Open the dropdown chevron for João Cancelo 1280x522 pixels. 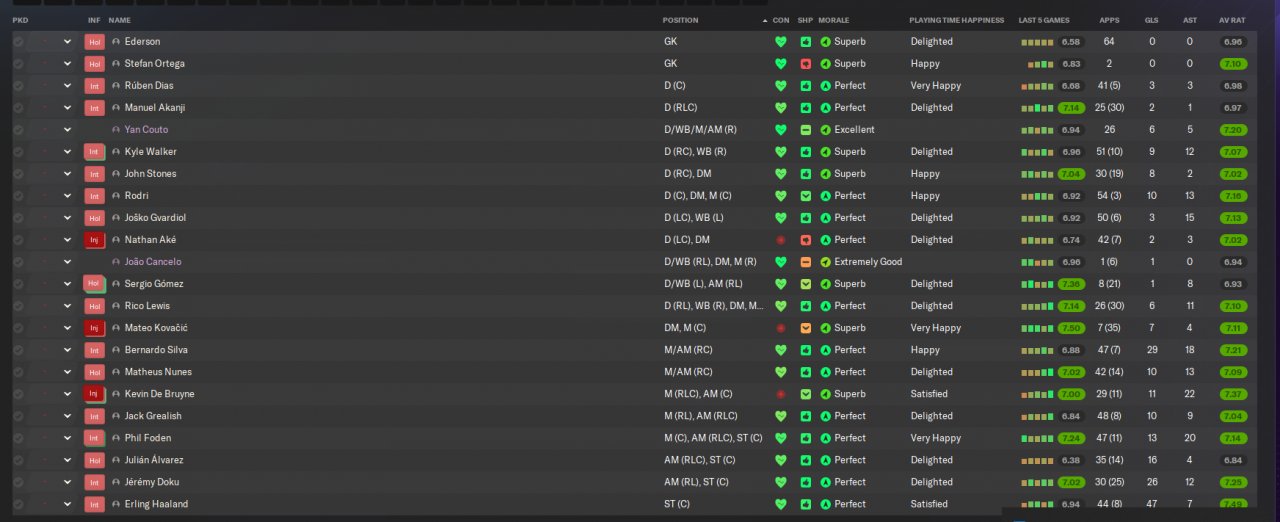click(68, 262)
